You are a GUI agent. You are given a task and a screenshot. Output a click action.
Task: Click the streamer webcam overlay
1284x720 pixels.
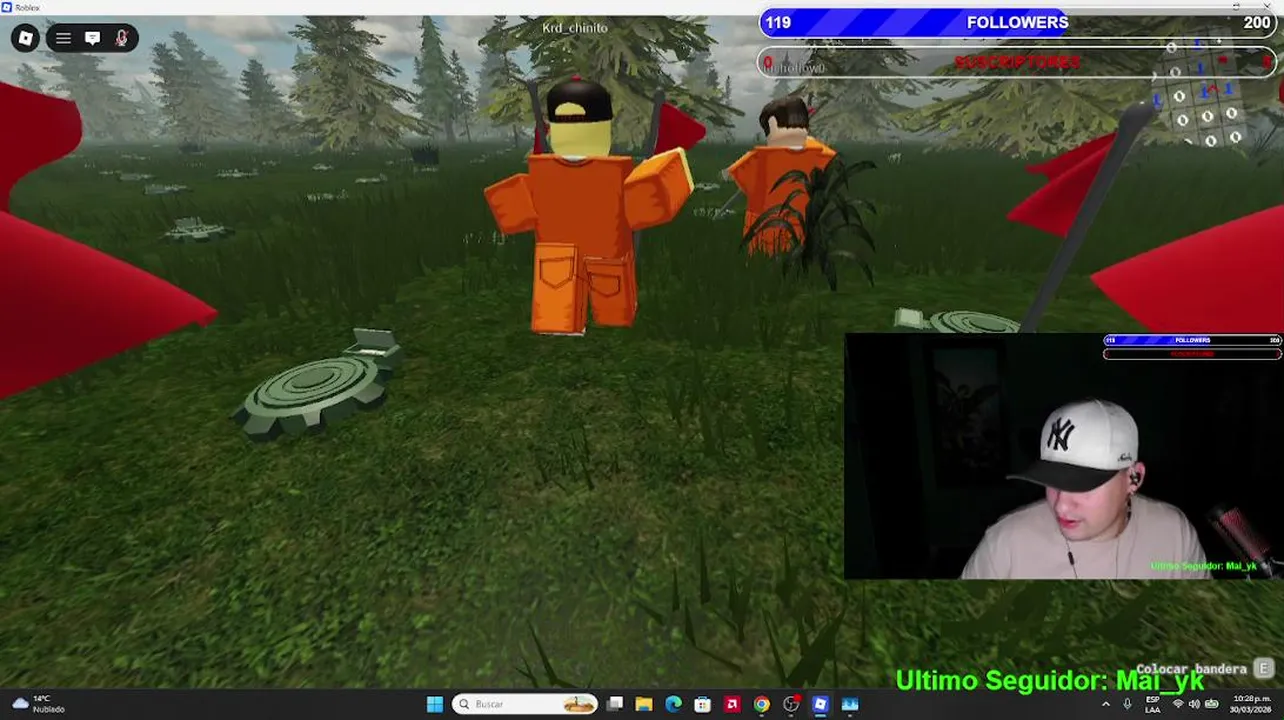click(x=1063, y=456)
